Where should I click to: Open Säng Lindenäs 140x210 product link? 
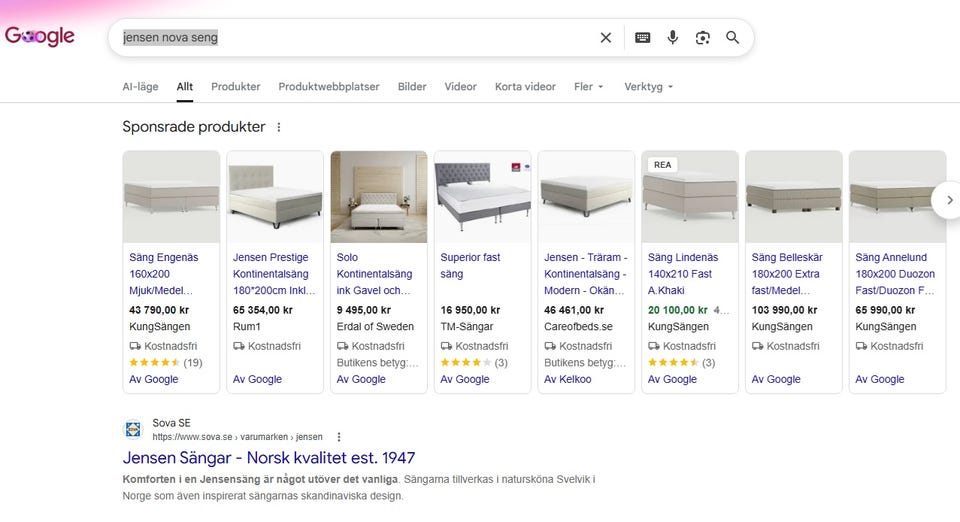[x=683, y=274]
